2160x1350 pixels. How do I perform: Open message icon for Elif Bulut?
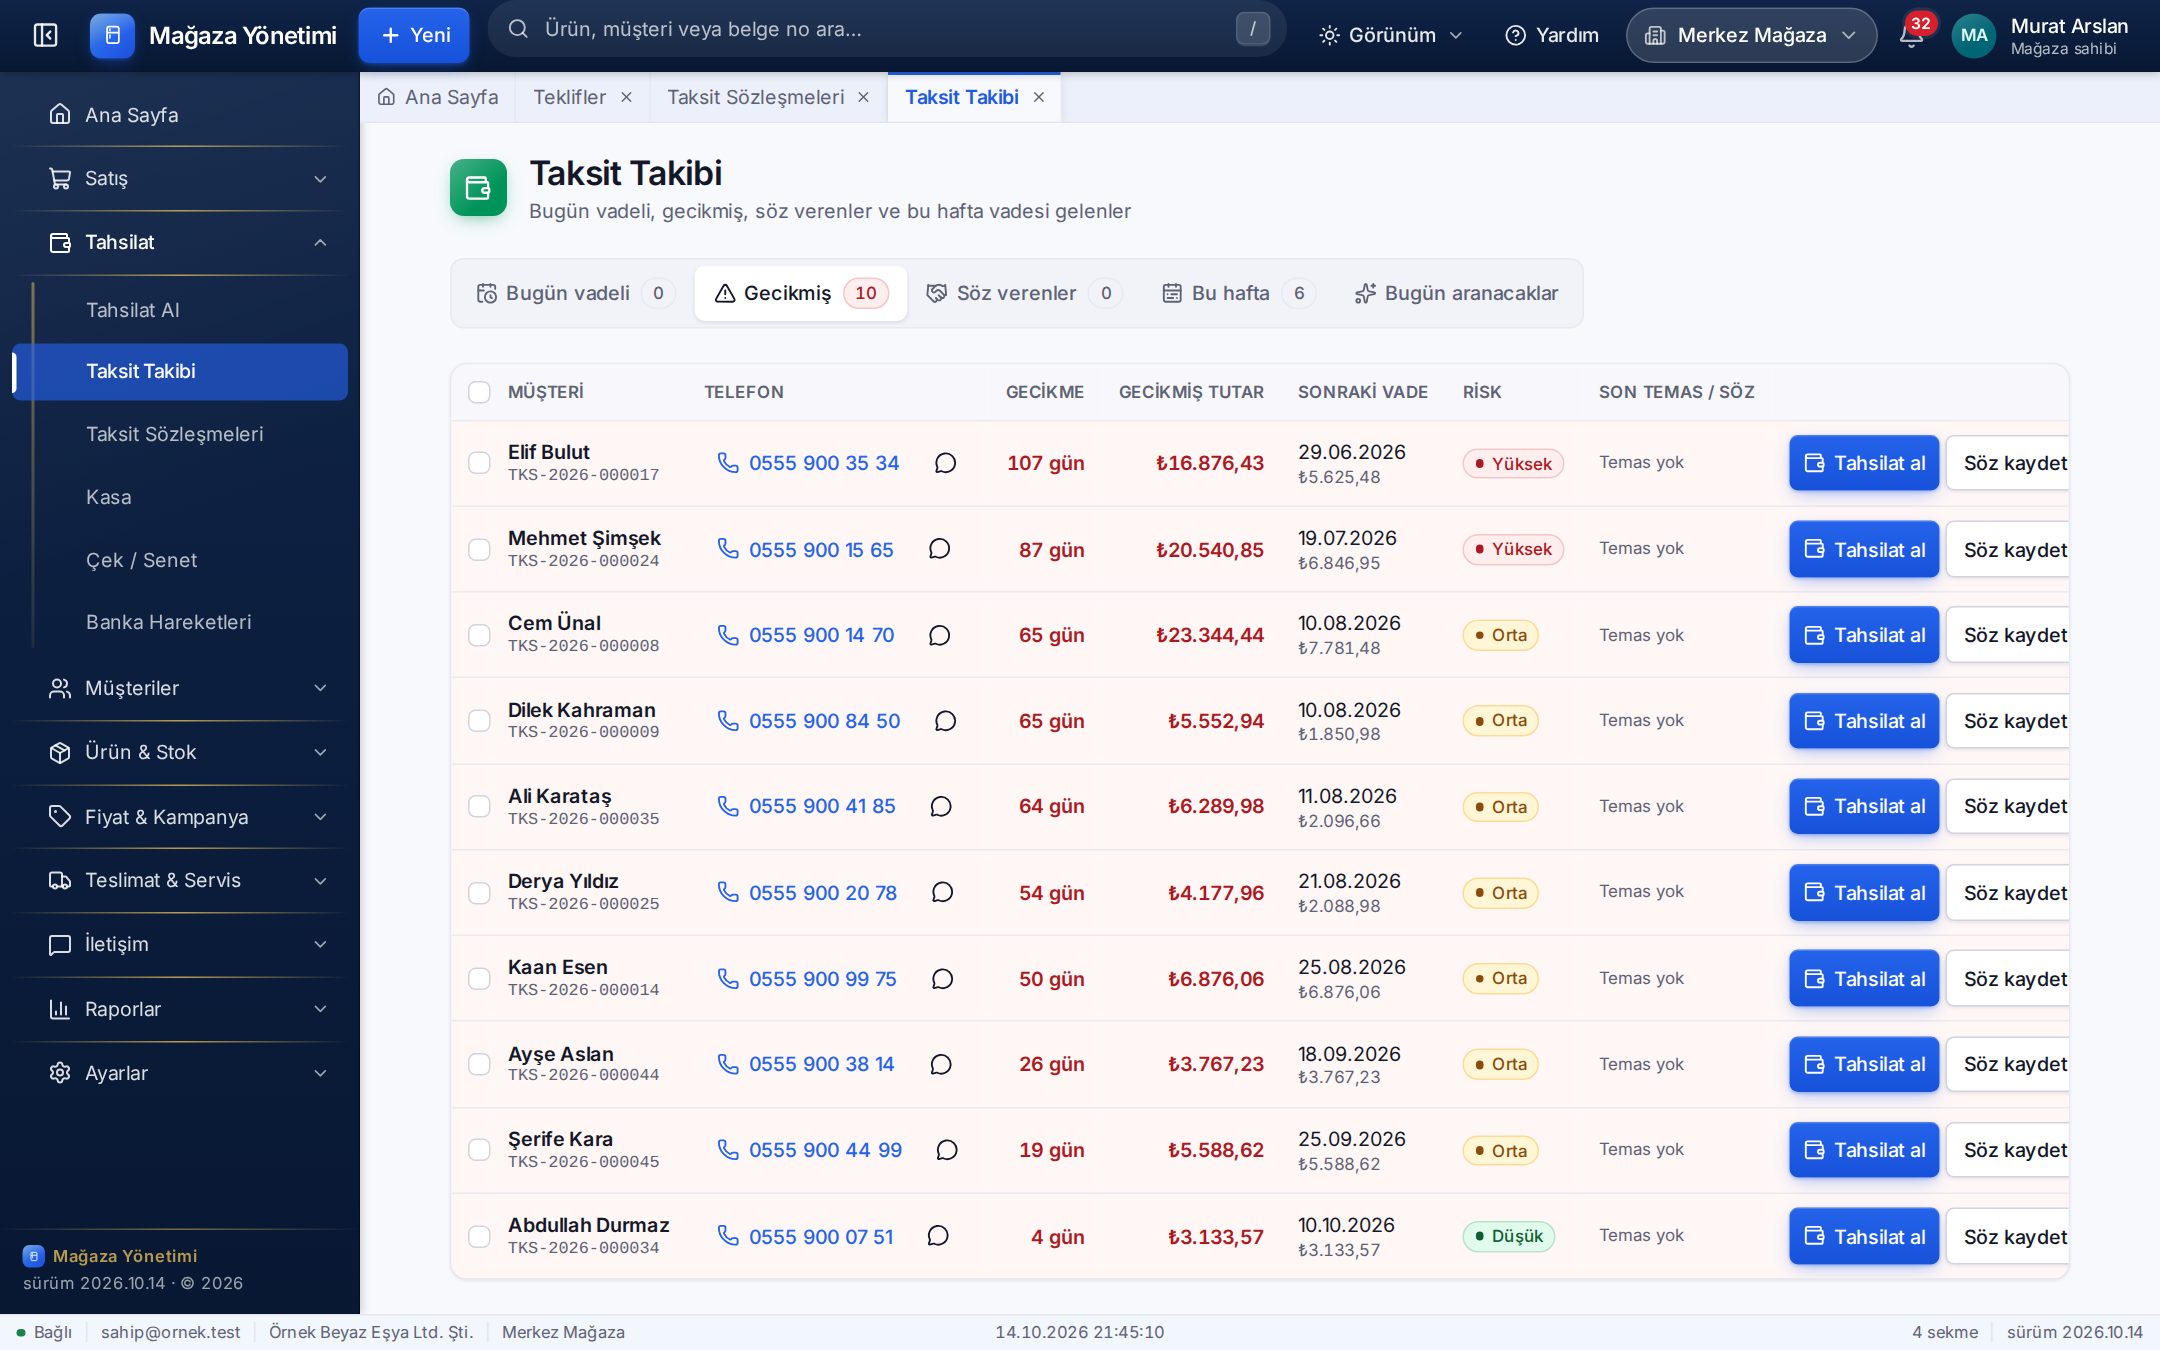[x=945, y=463]
